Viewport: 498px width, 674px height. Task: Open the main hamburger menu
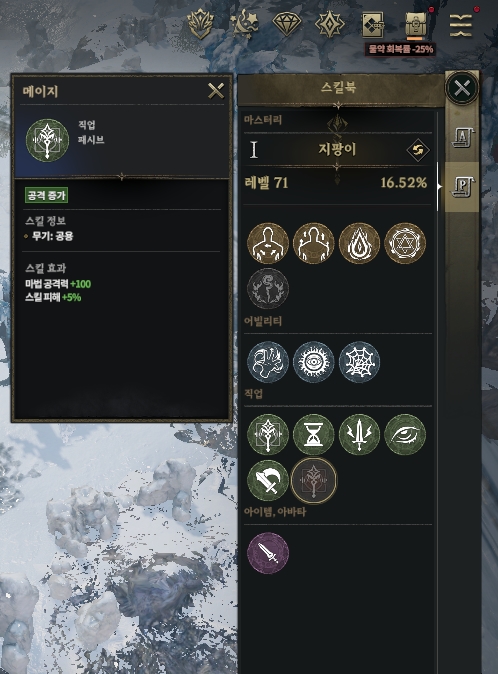(461, 25)
